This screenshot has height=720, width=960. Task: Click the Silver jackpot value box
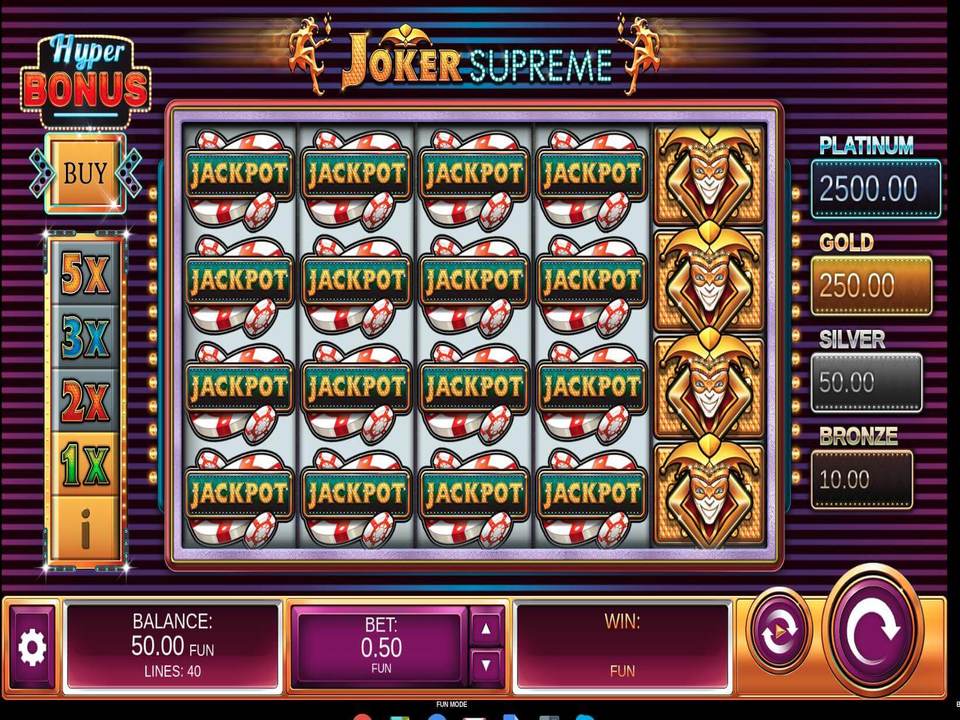[x=866, y=383]
